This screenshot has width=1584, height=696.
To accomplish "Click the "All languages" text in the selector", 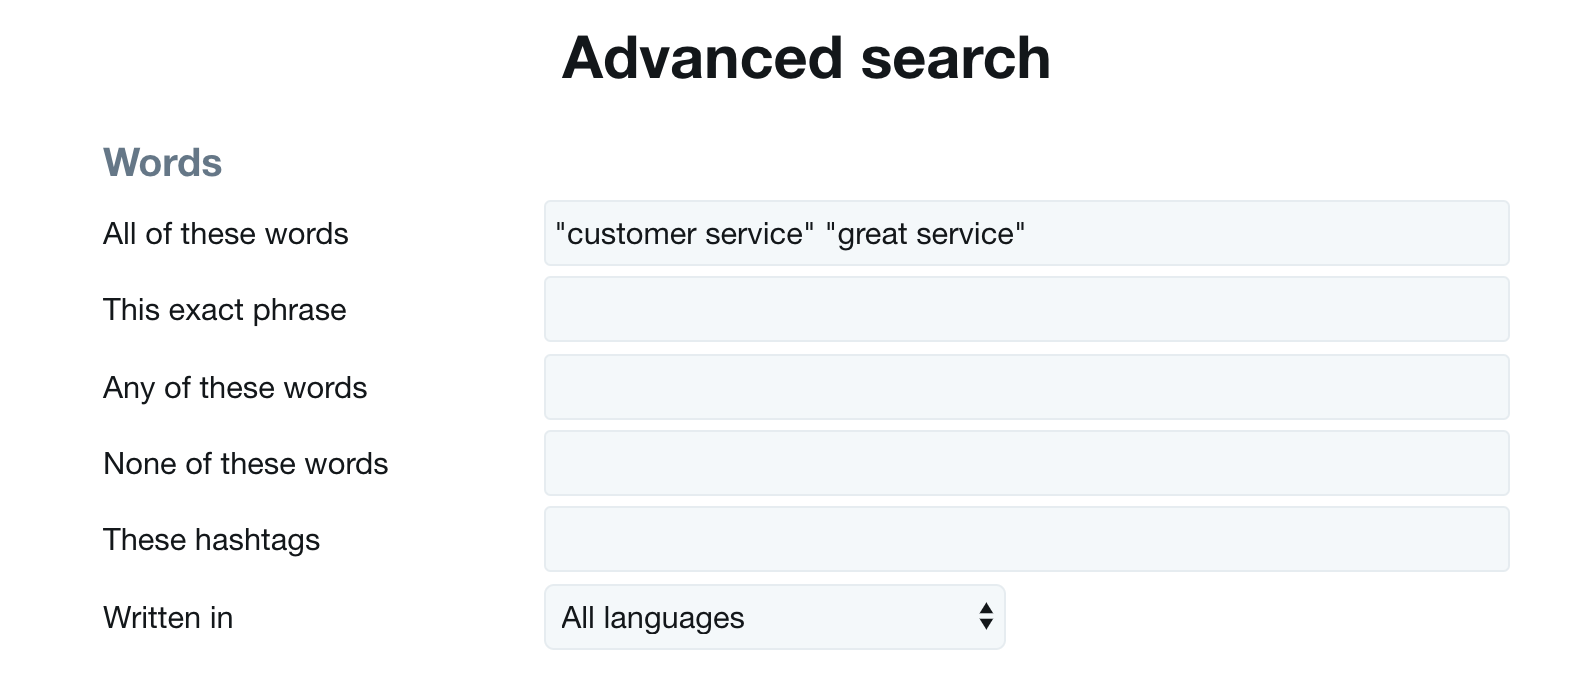I will [653, 618].
